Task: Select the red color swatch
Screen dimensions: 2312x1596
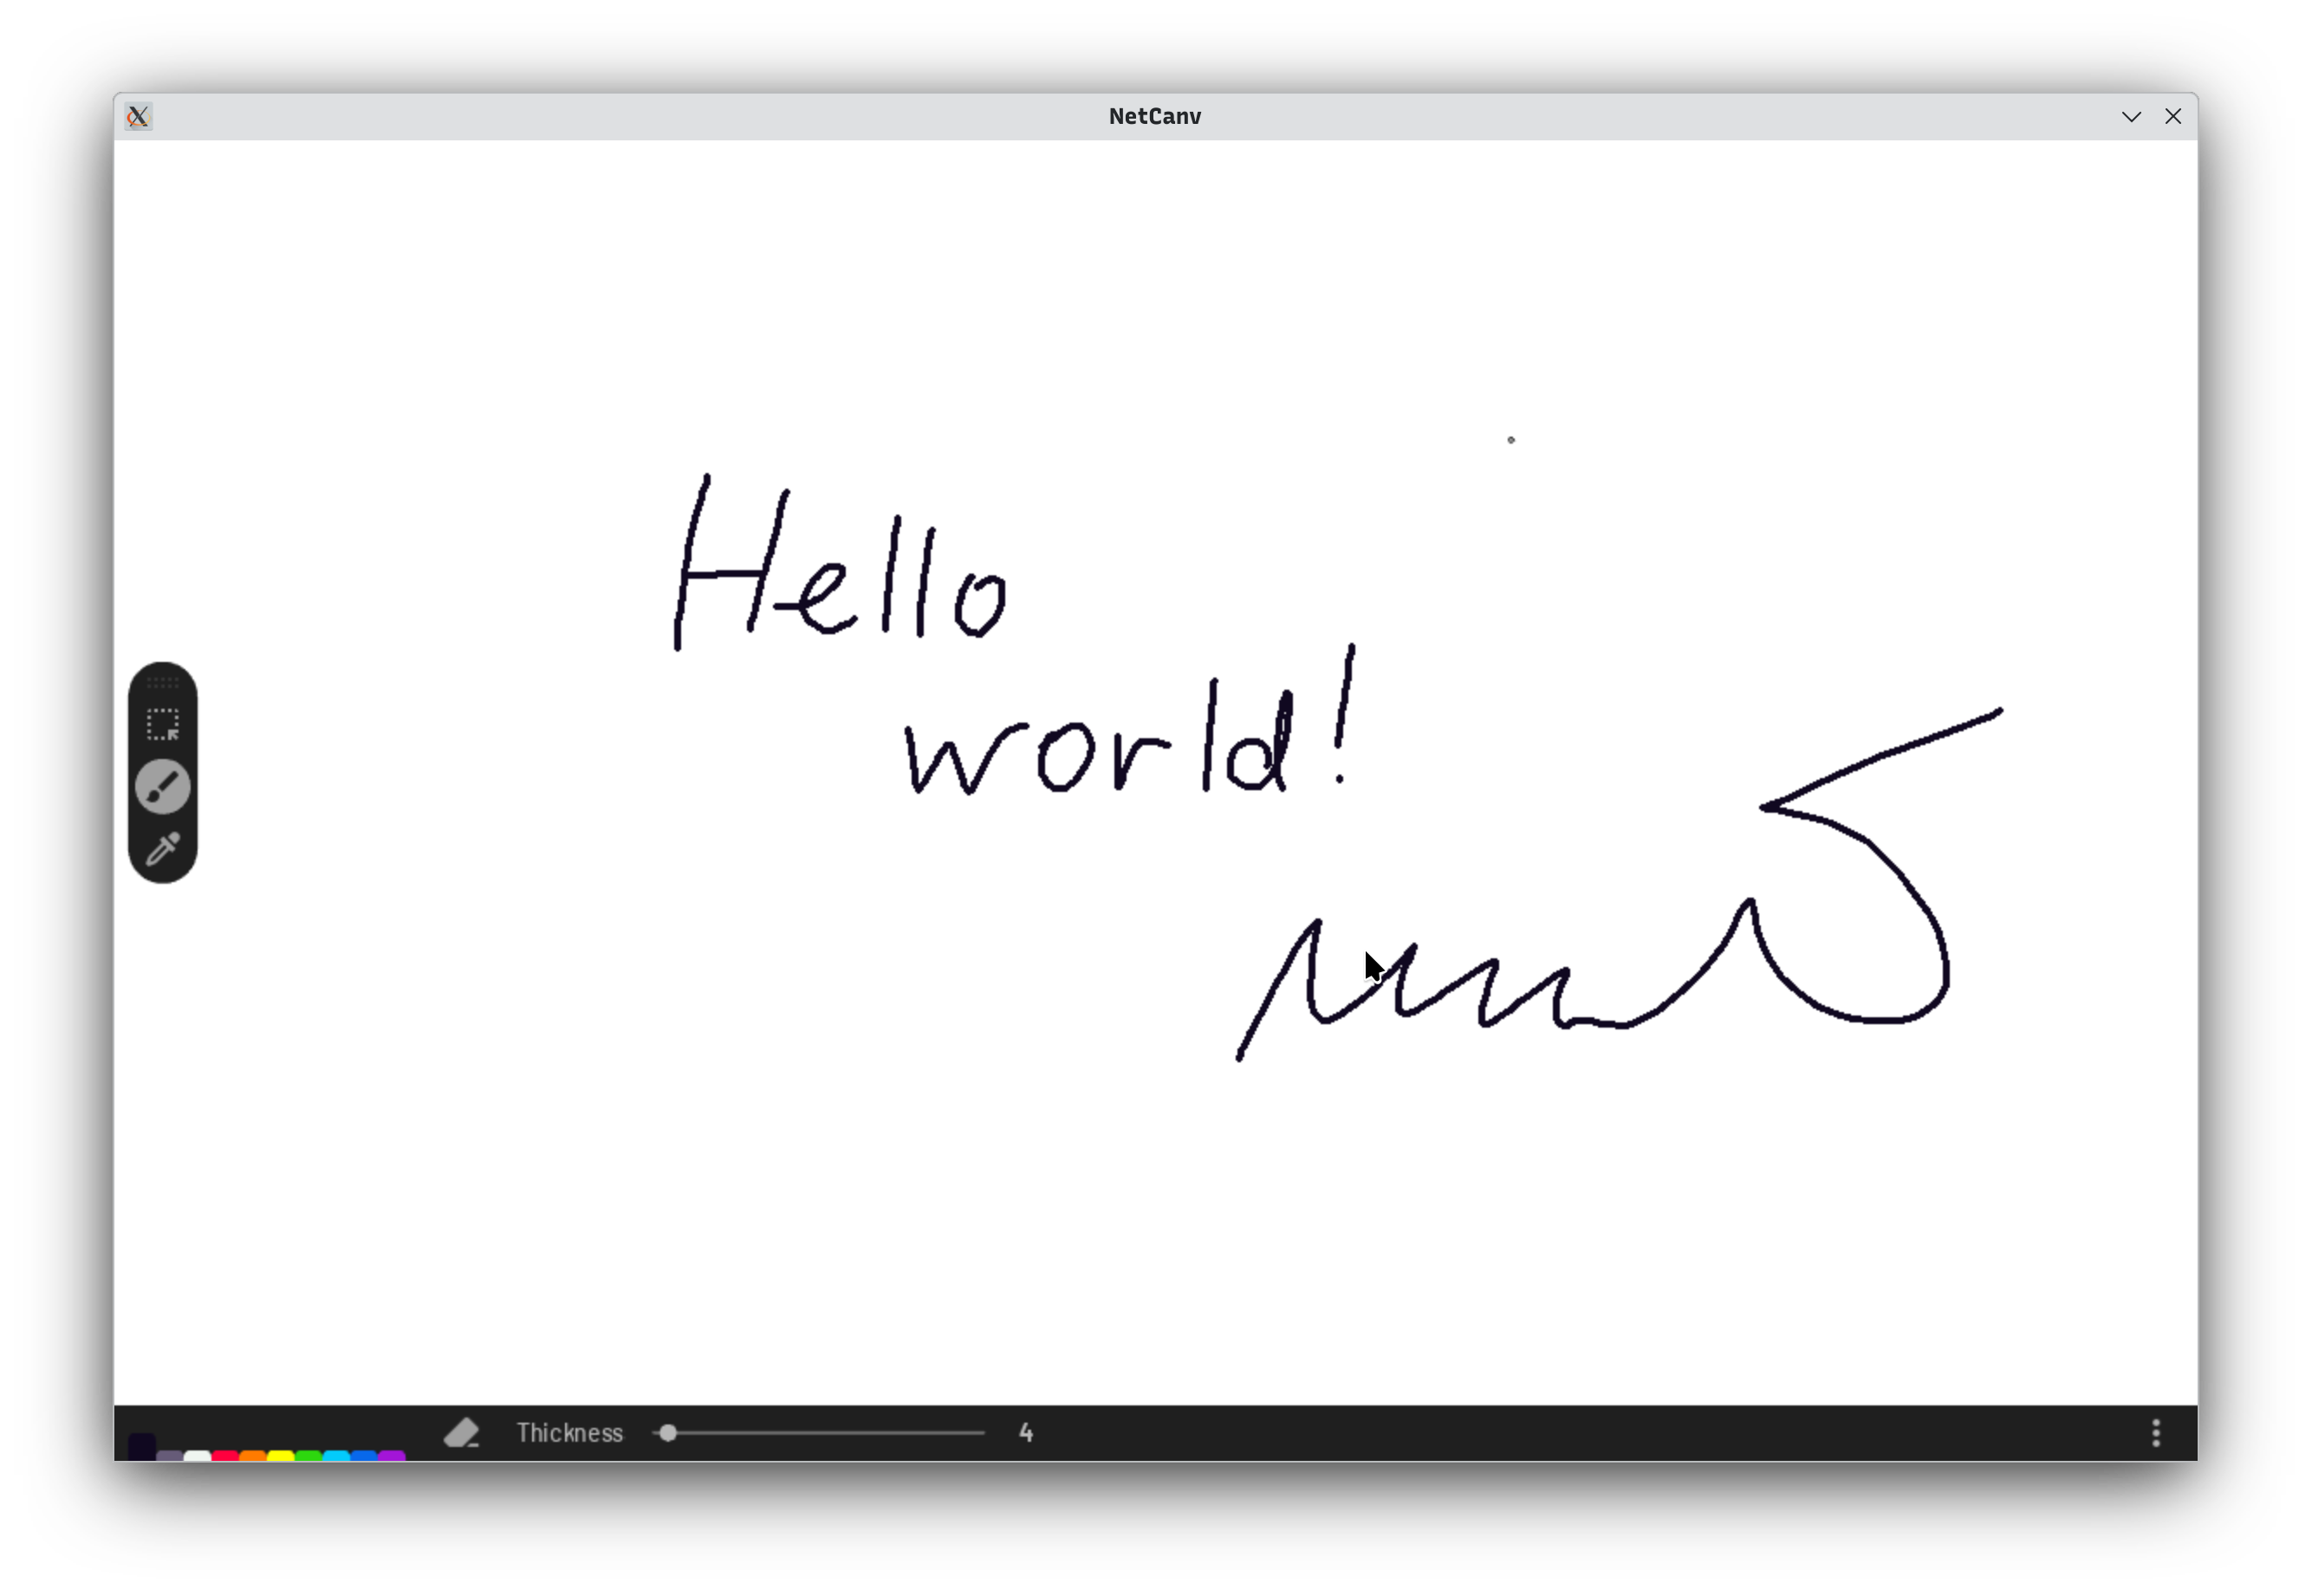Action: pos(225,1455)
